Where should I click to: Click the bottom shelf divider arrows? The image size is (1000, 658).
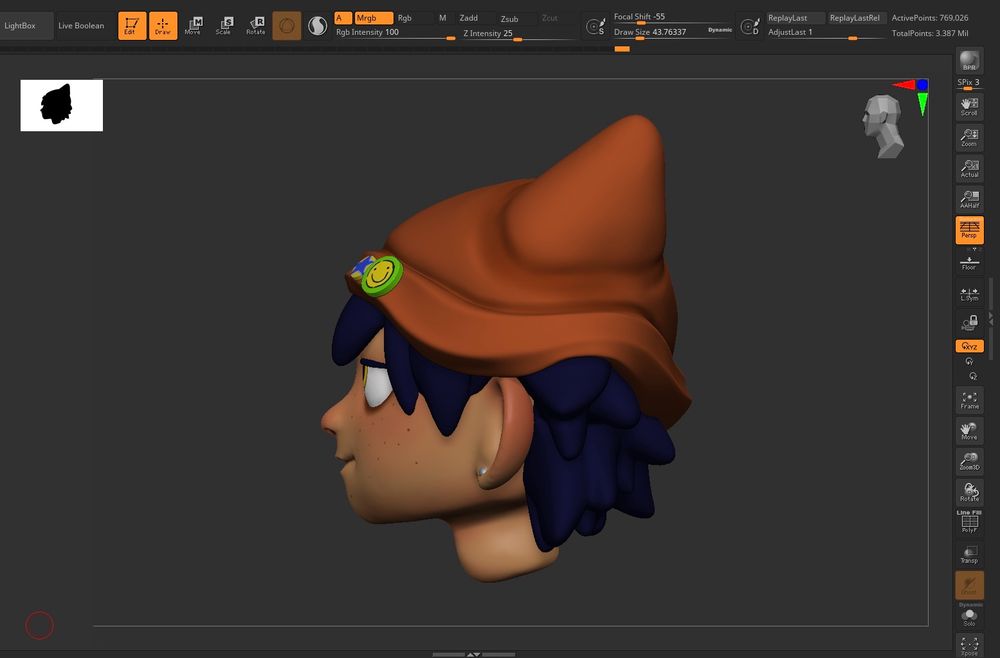tap(473, 654)
